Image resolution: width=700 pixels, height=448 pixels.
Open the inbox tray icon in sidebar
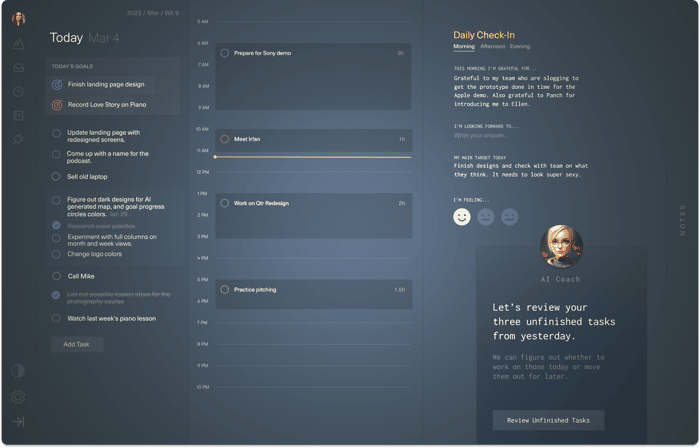click(x=18, y=68)
